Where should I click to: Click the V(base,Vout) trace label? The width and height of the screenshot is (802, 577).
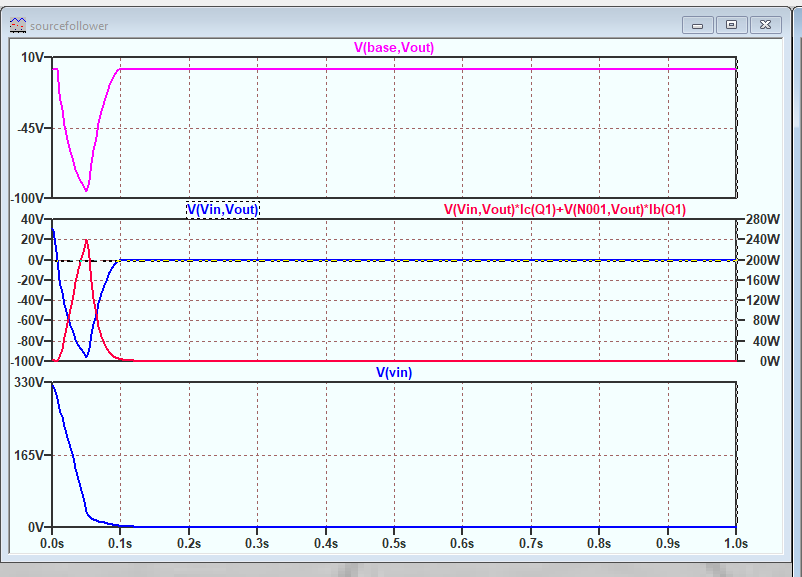click(394, 48)
